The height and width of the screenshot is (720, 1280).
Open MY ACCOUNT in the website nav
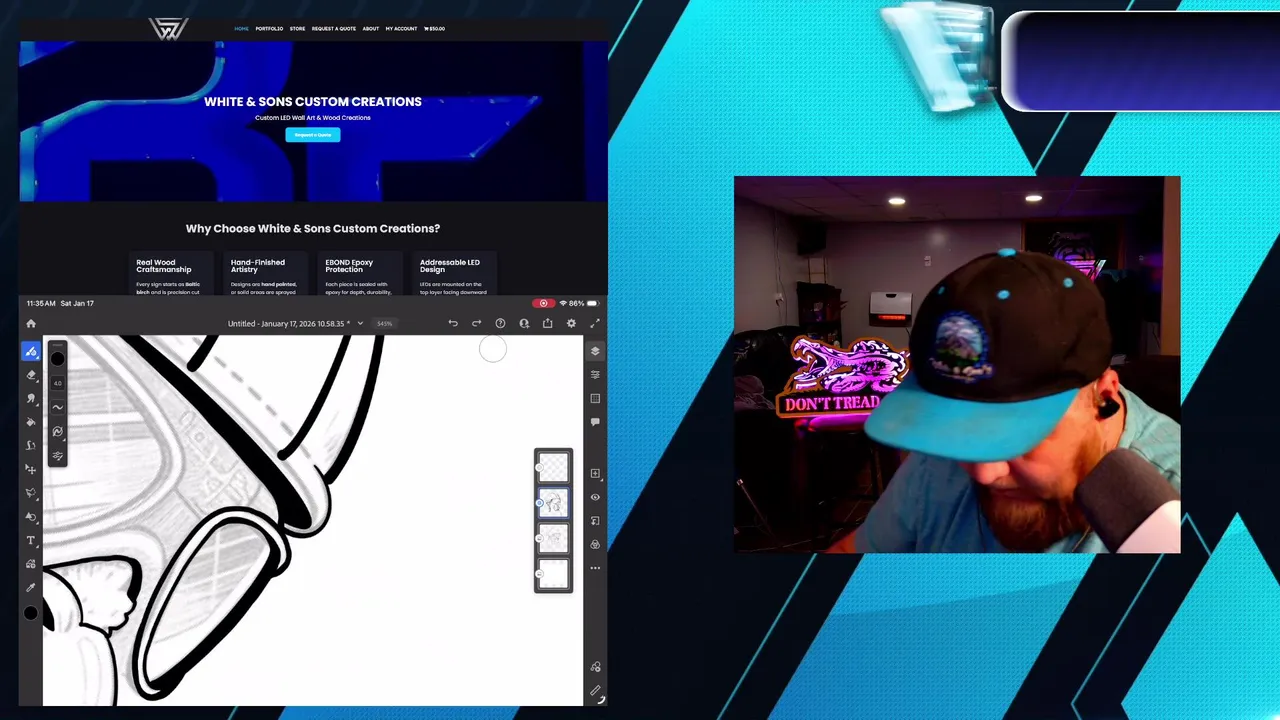(401, 28)
